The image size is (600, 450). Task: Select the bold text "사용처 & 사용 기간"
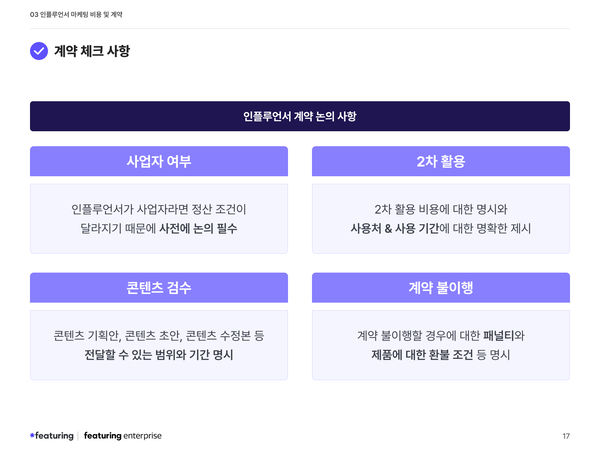tap(395, 229)
